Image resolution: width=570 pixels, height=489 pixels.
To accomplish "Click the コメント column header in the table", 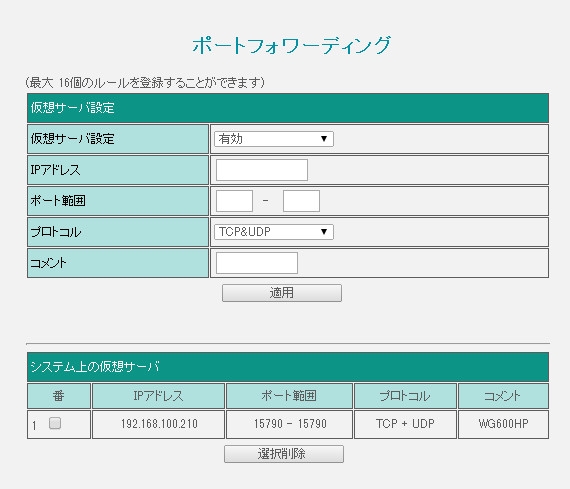I will tap(503, 396).
